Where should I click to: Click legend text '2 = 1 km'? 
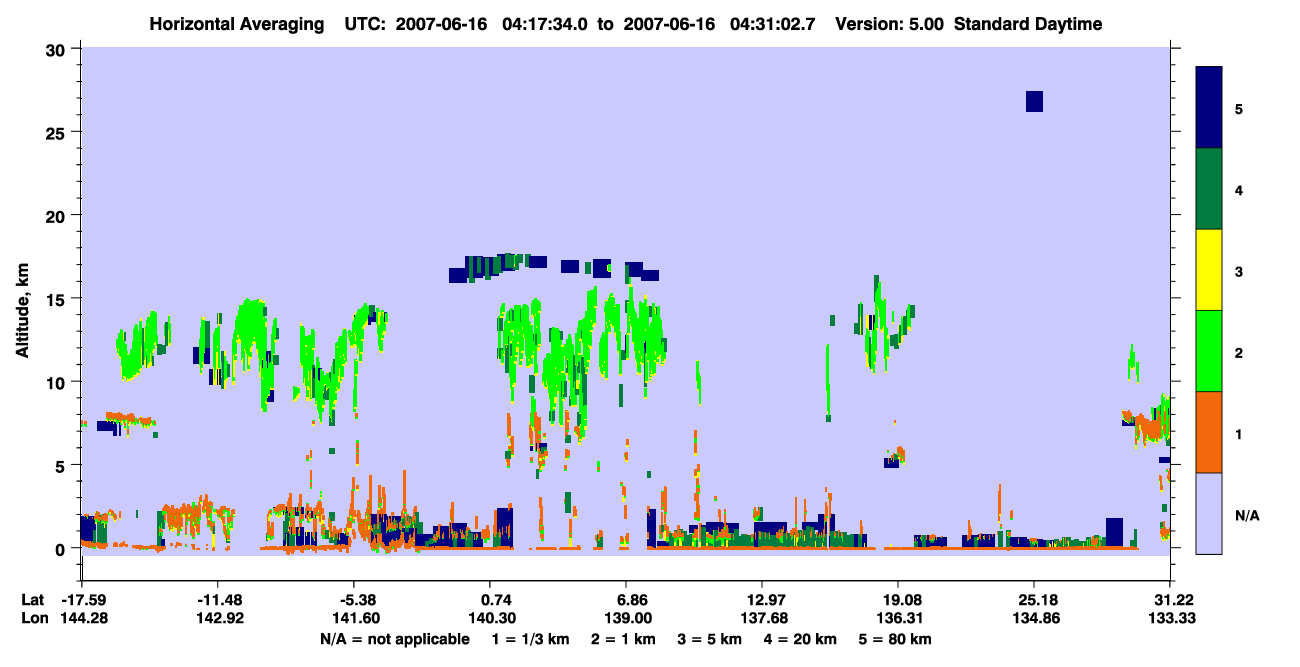(622, 638)
